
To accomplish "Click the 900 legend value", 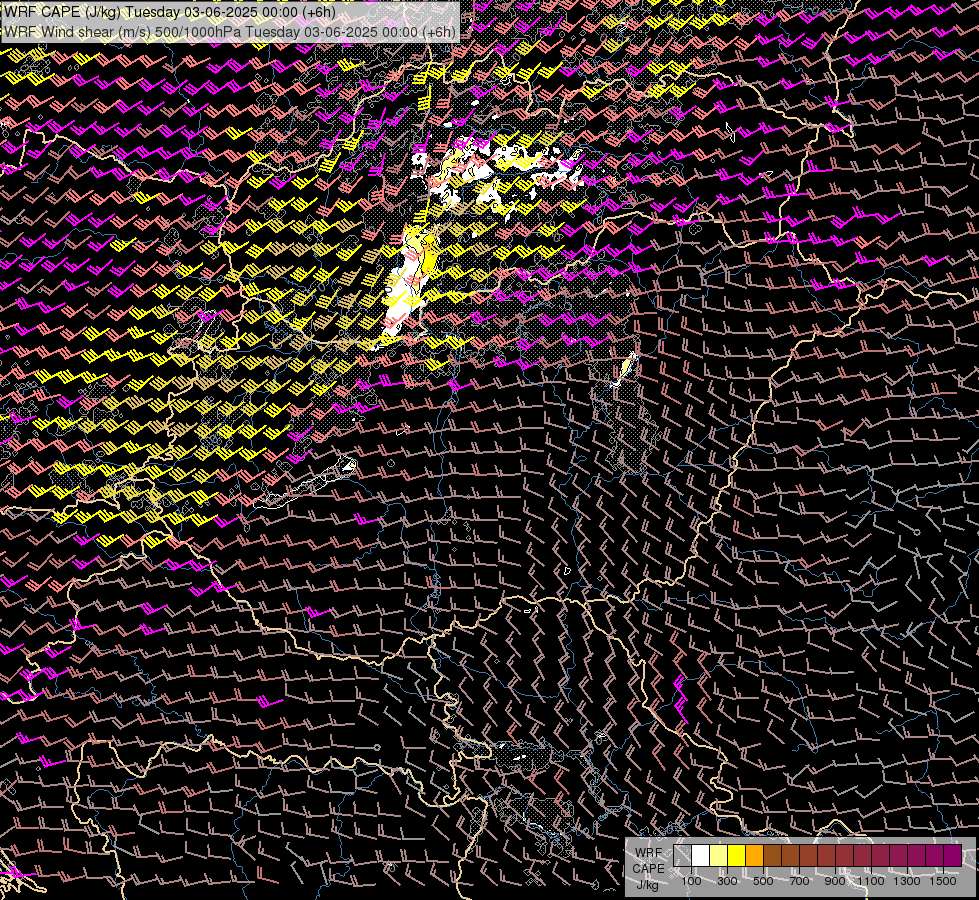I will click(835, 881).
